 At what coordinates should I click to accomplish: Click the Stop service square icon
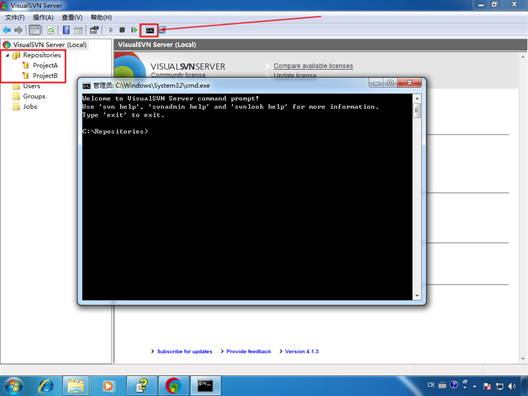click(122, 30)
